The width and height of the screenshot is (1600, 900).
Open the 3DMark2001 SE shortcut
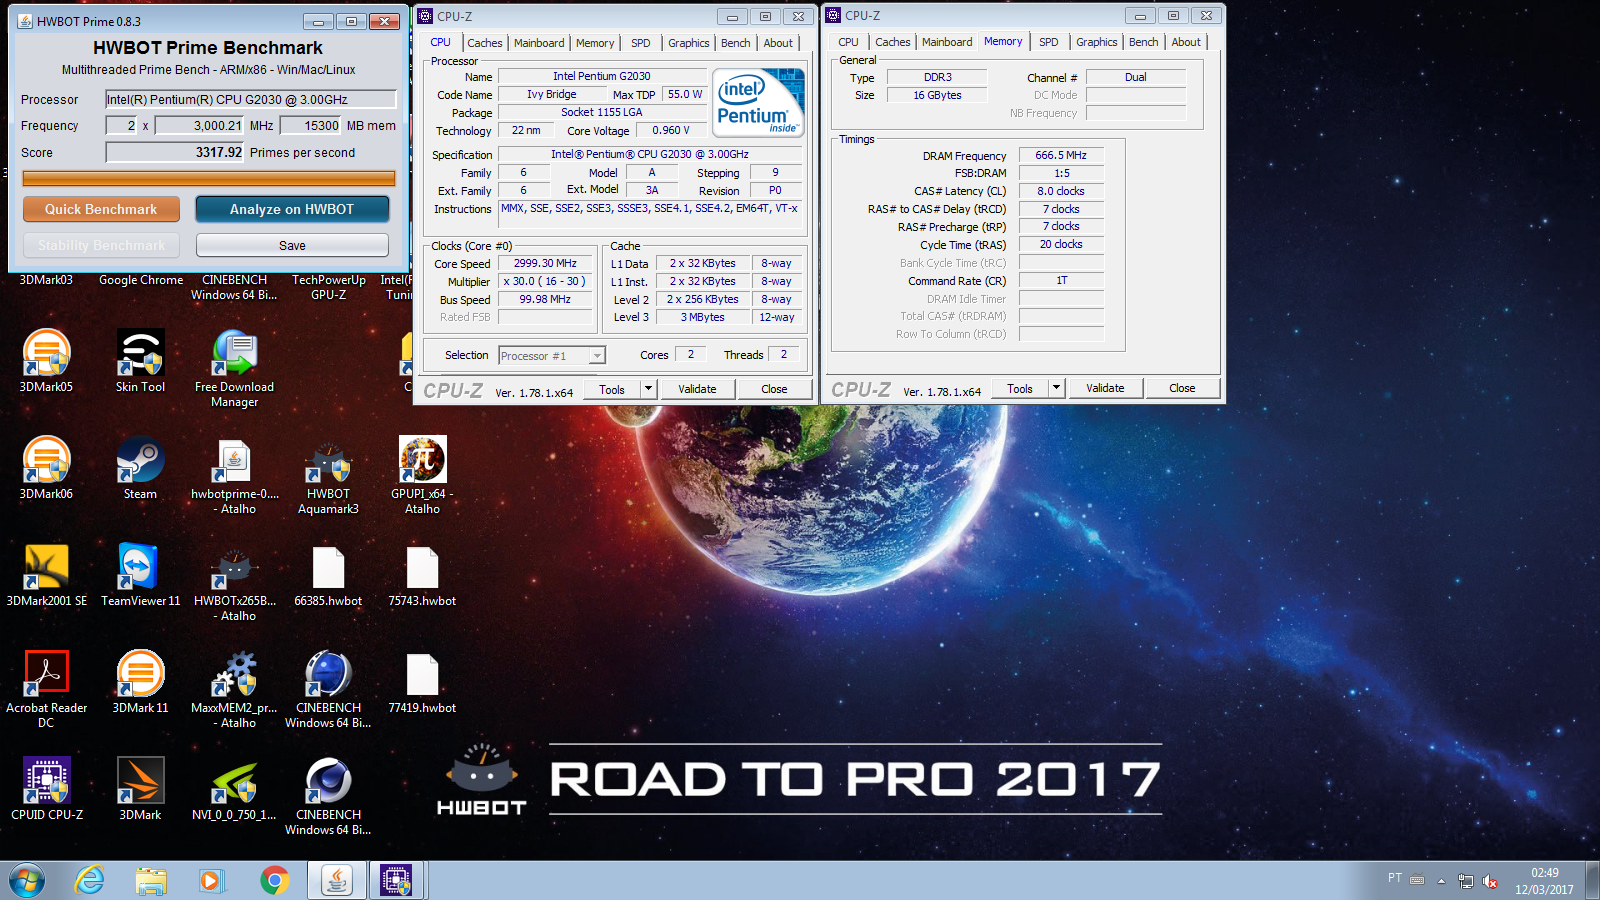tap(46, 574)
